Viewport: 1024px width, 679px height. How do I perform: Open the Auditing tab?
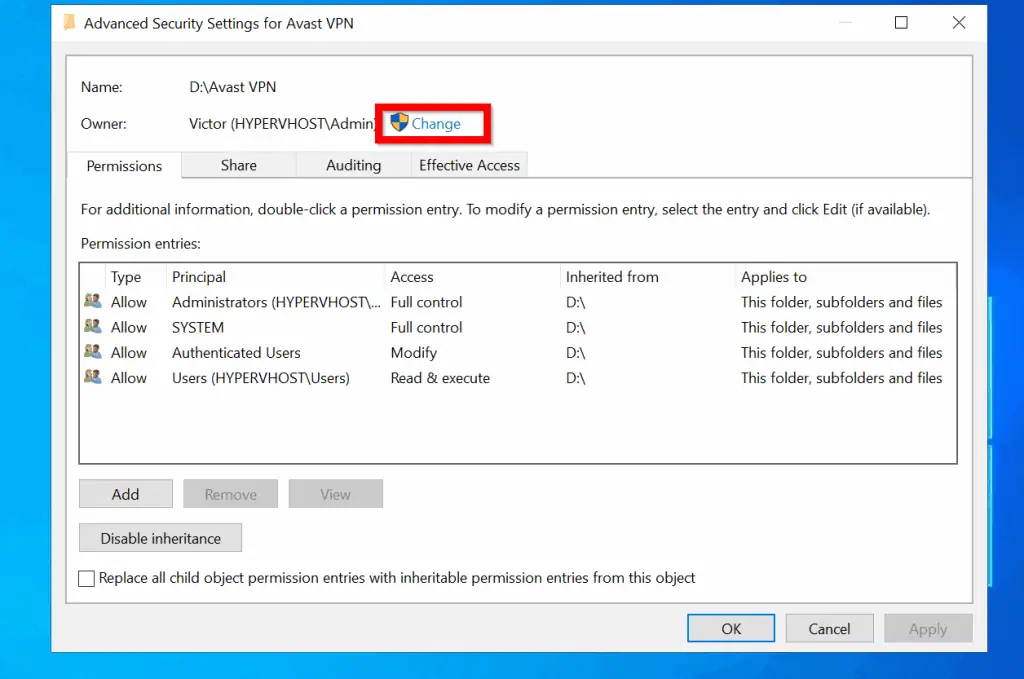coord(352,165)
